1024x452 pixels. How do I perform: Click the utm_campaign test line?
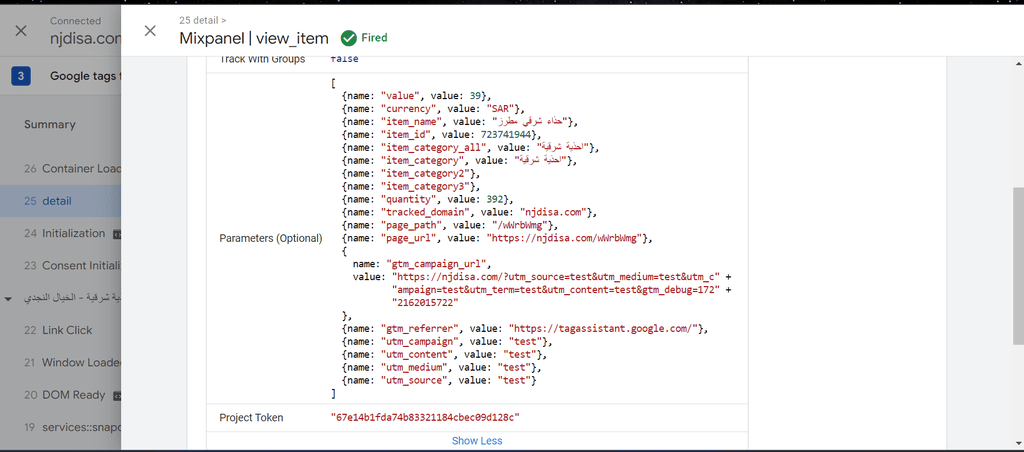tap(447, 342)
